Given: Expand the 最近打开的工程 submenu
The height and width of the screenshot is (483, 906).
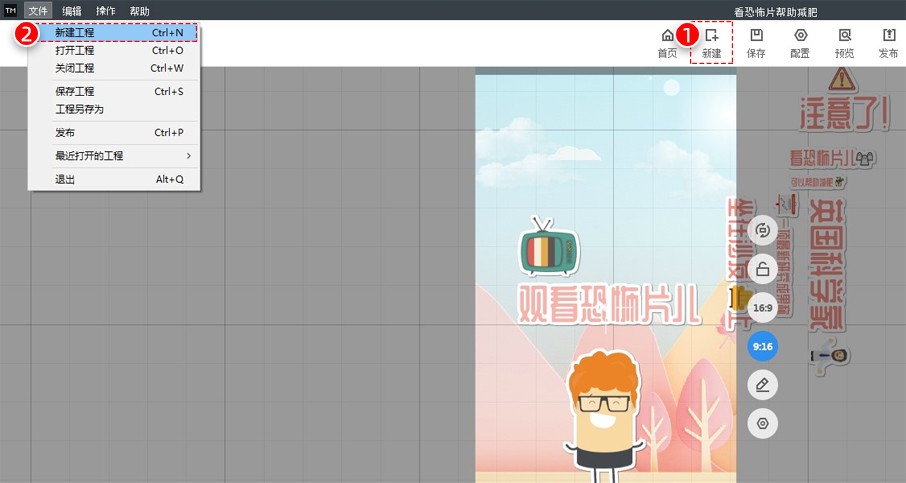Looking at the screenshot, I should pyautogui.click(x=120, y=156).
